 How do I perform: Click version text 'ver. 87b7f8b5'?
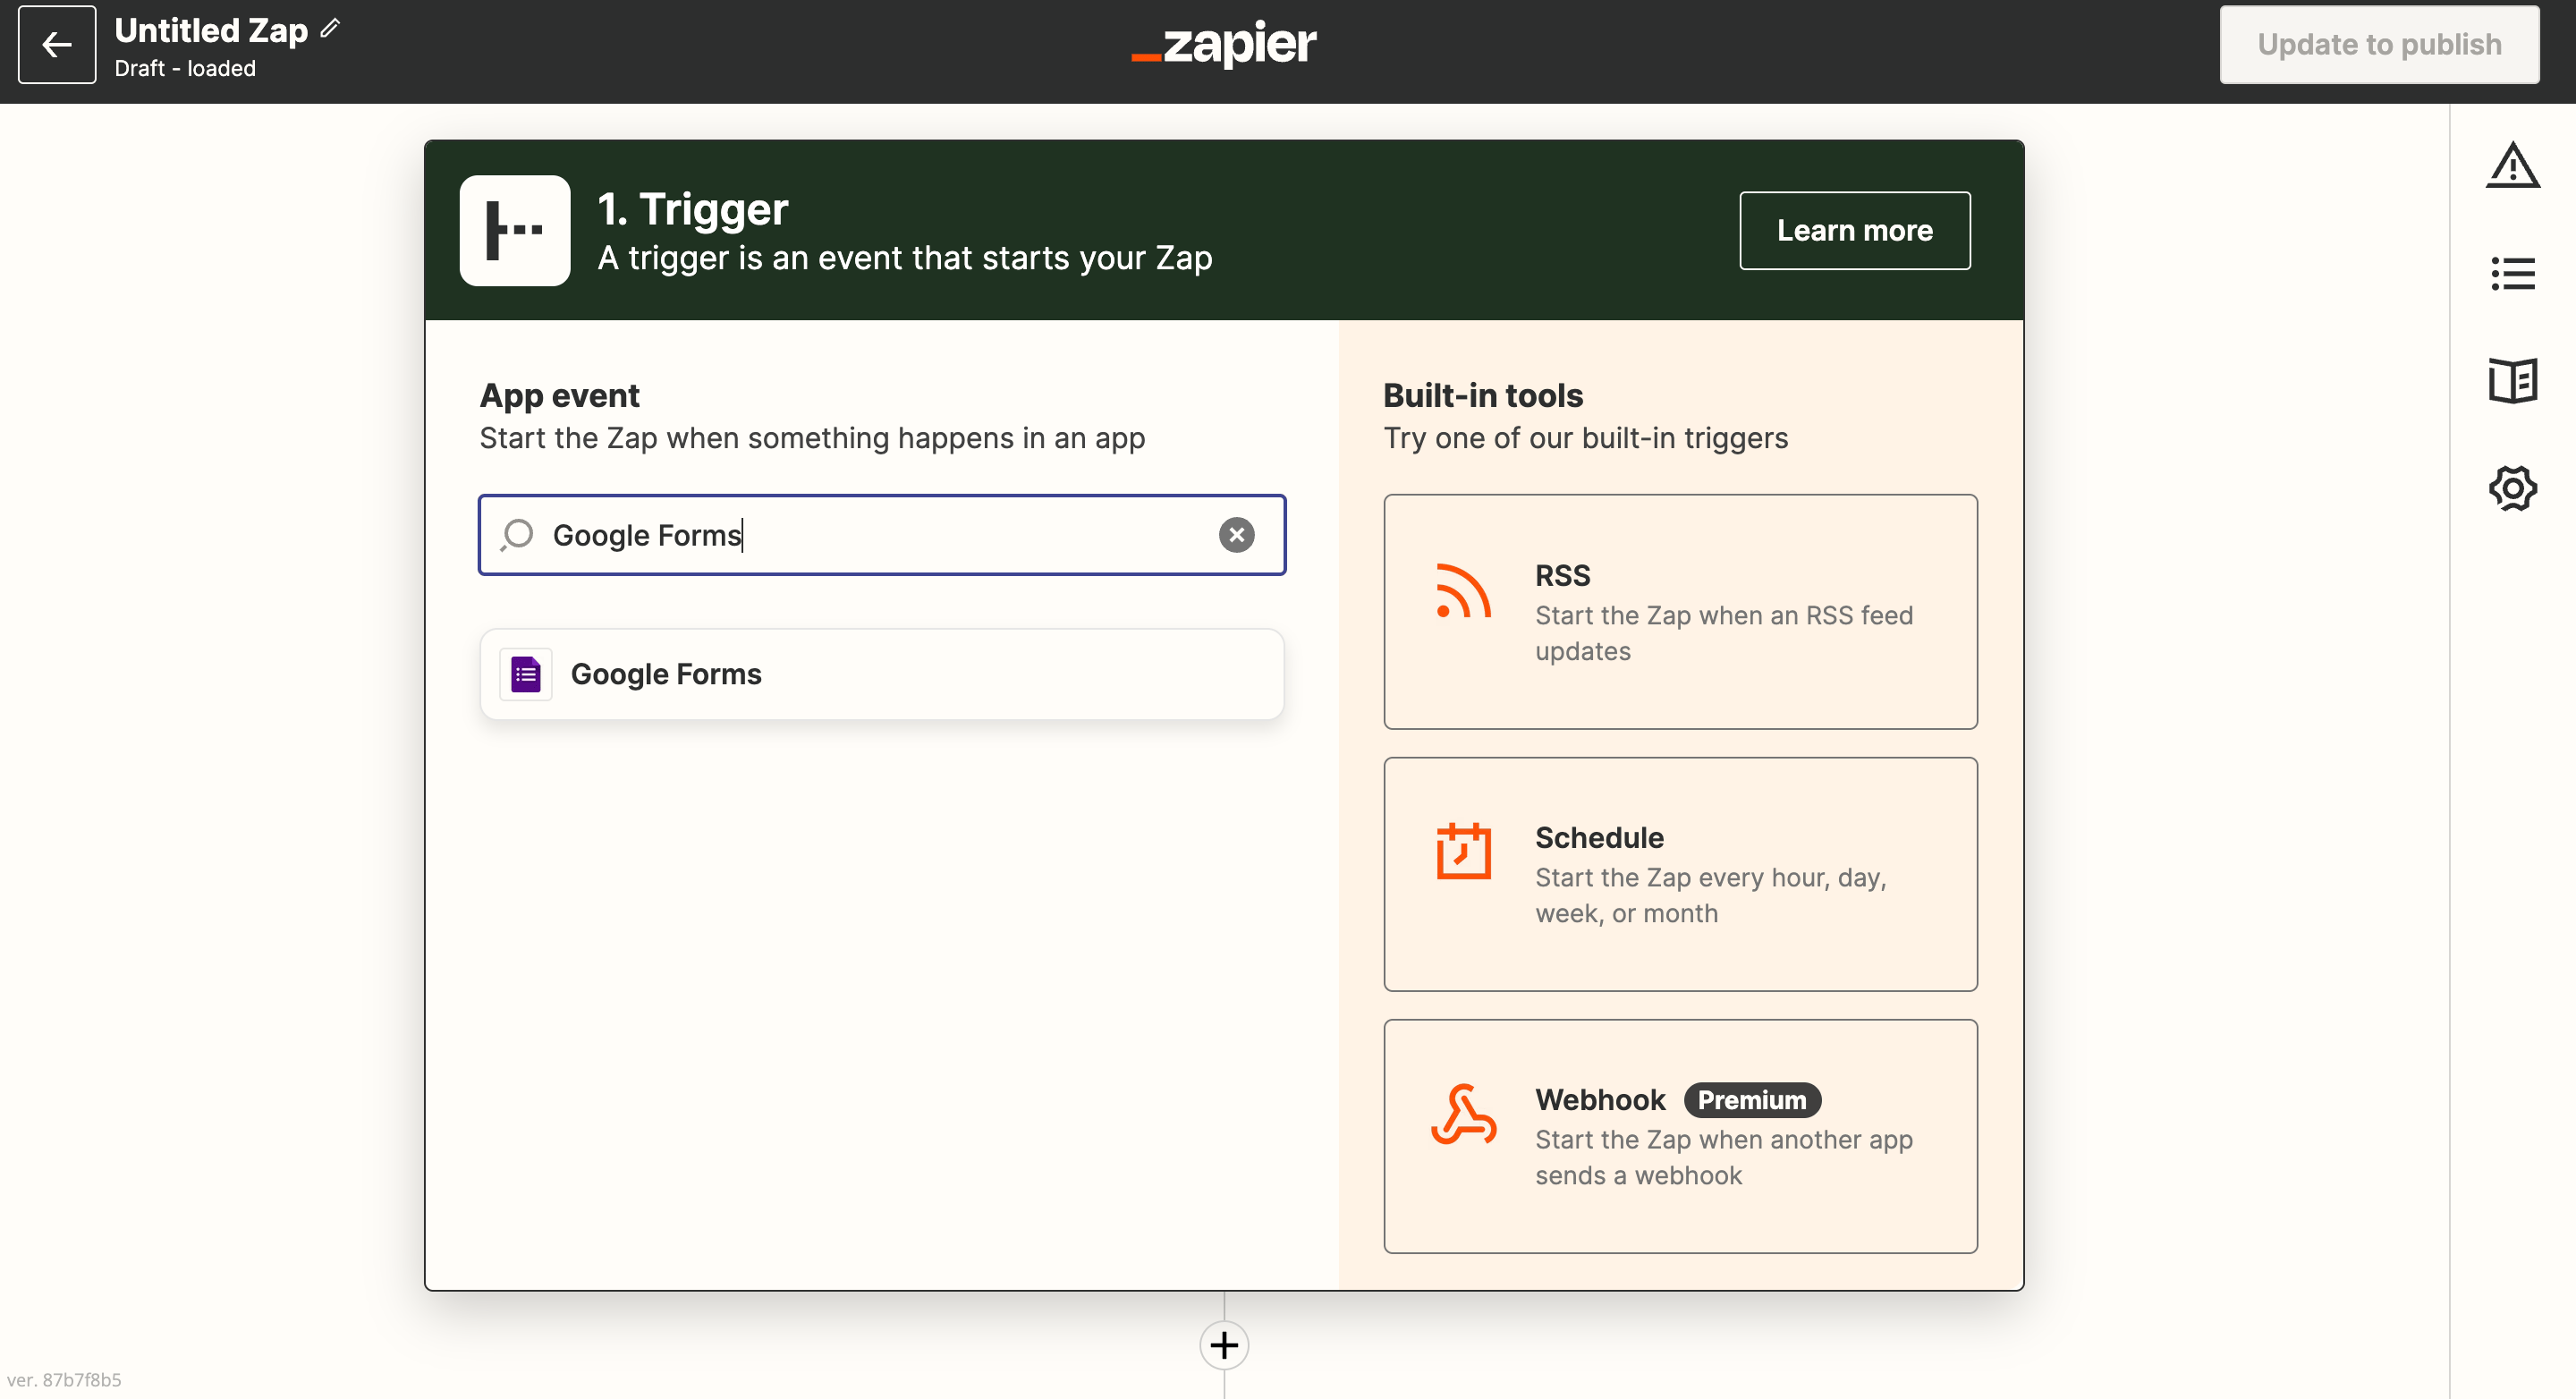tap(64, 1379)
